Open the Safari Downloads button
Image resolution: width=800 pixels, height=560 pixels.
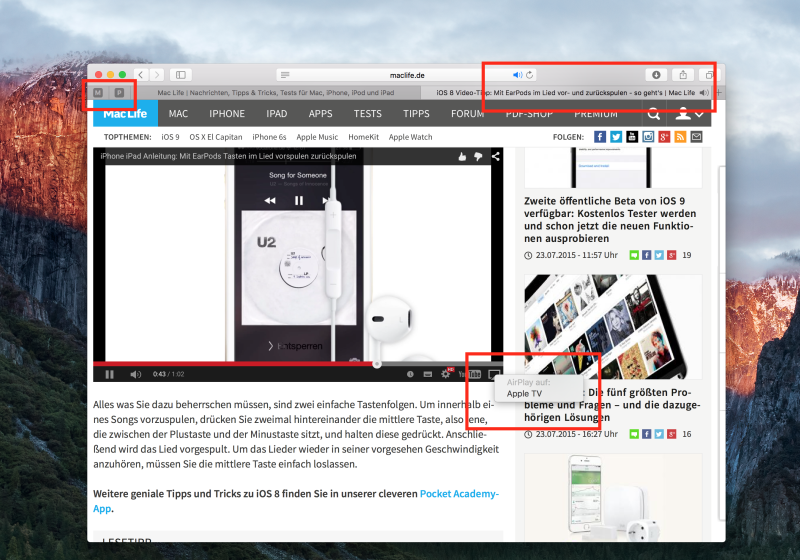click(656, 75)
